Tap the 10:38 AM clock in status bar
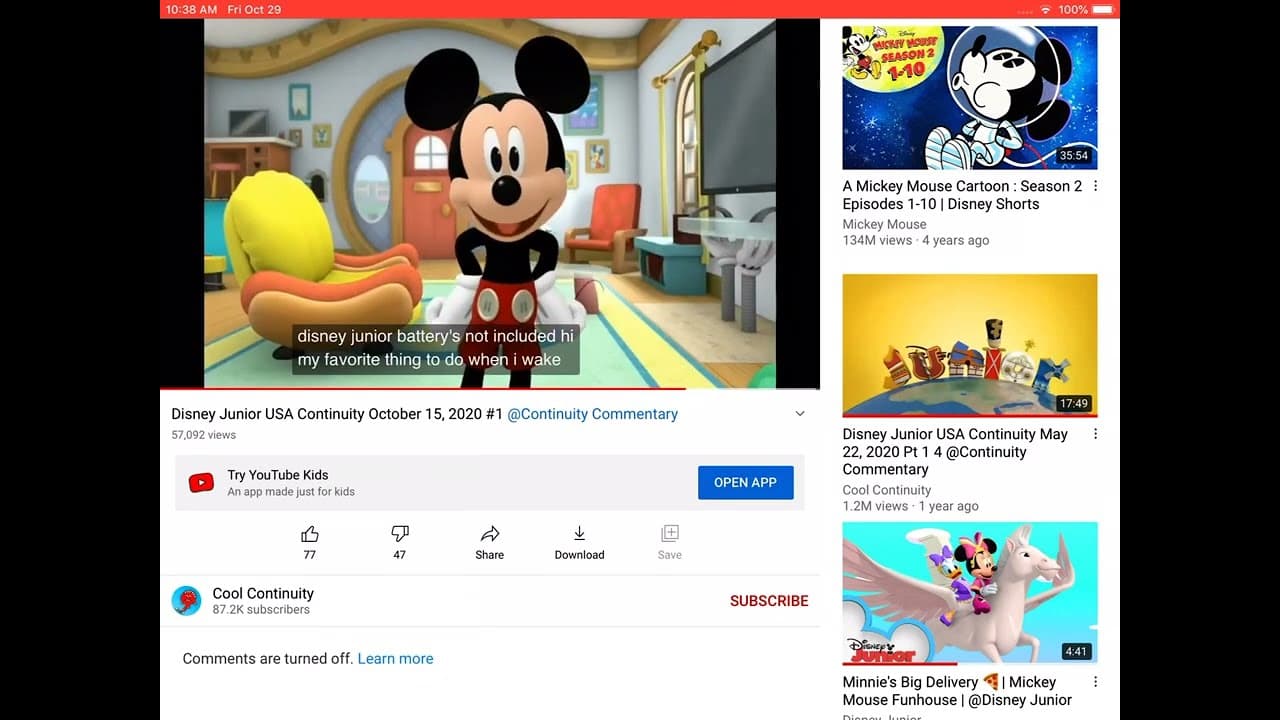 pyautogui.click(x=191, y=9)
